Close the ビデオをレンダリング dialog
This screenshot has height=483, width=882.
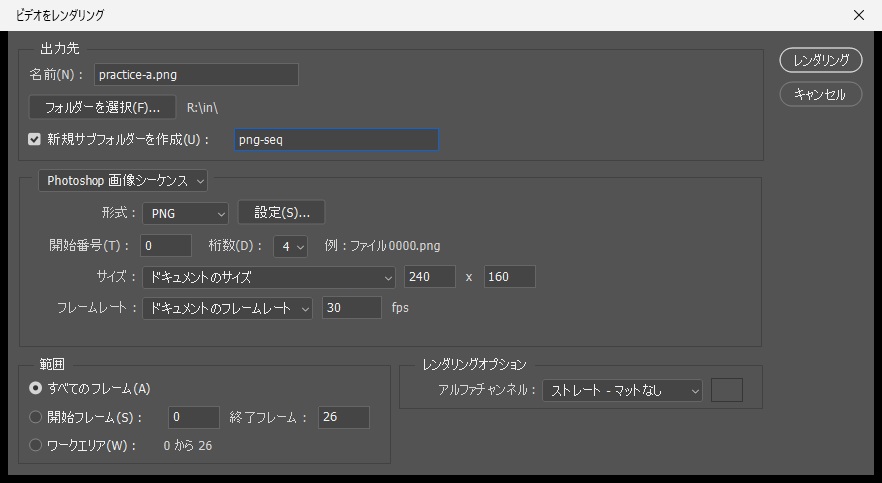pyautogui.click(x=858, y=15)
